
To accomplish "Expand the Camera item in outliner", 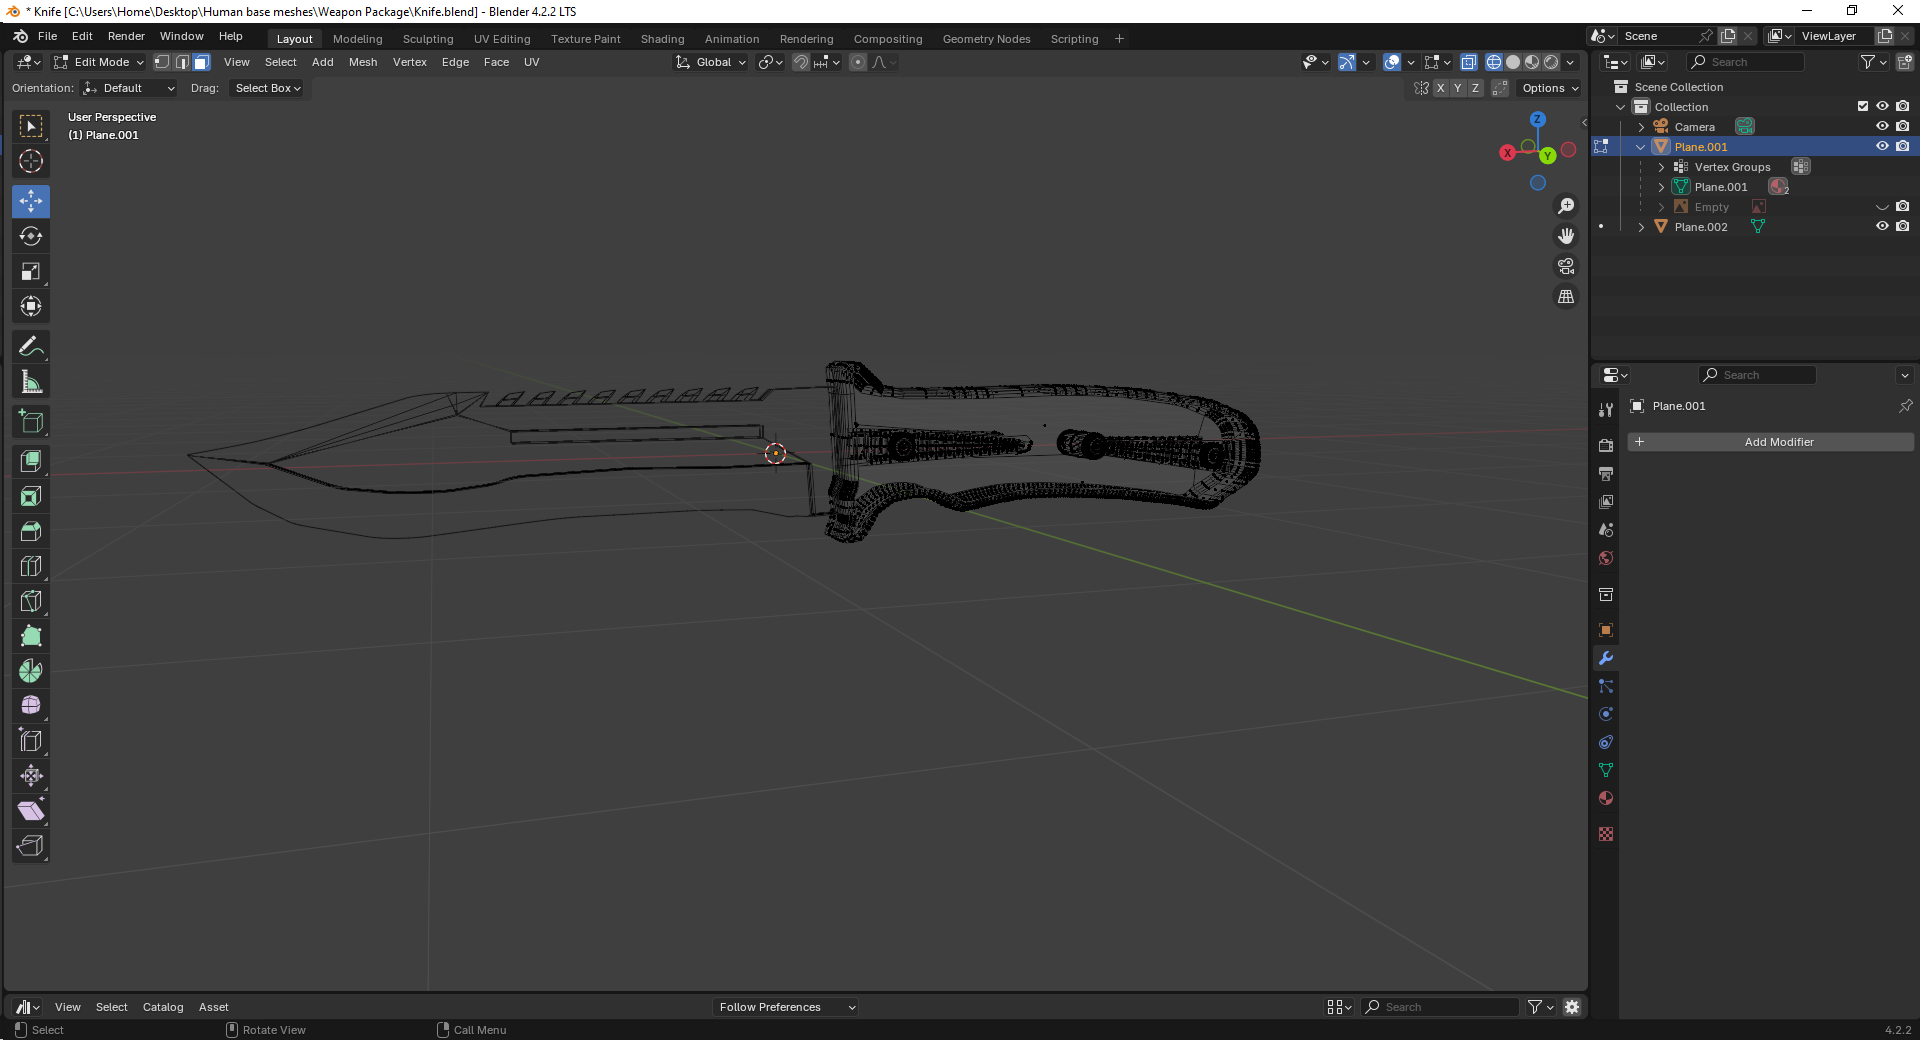I will pos(1641,127).
